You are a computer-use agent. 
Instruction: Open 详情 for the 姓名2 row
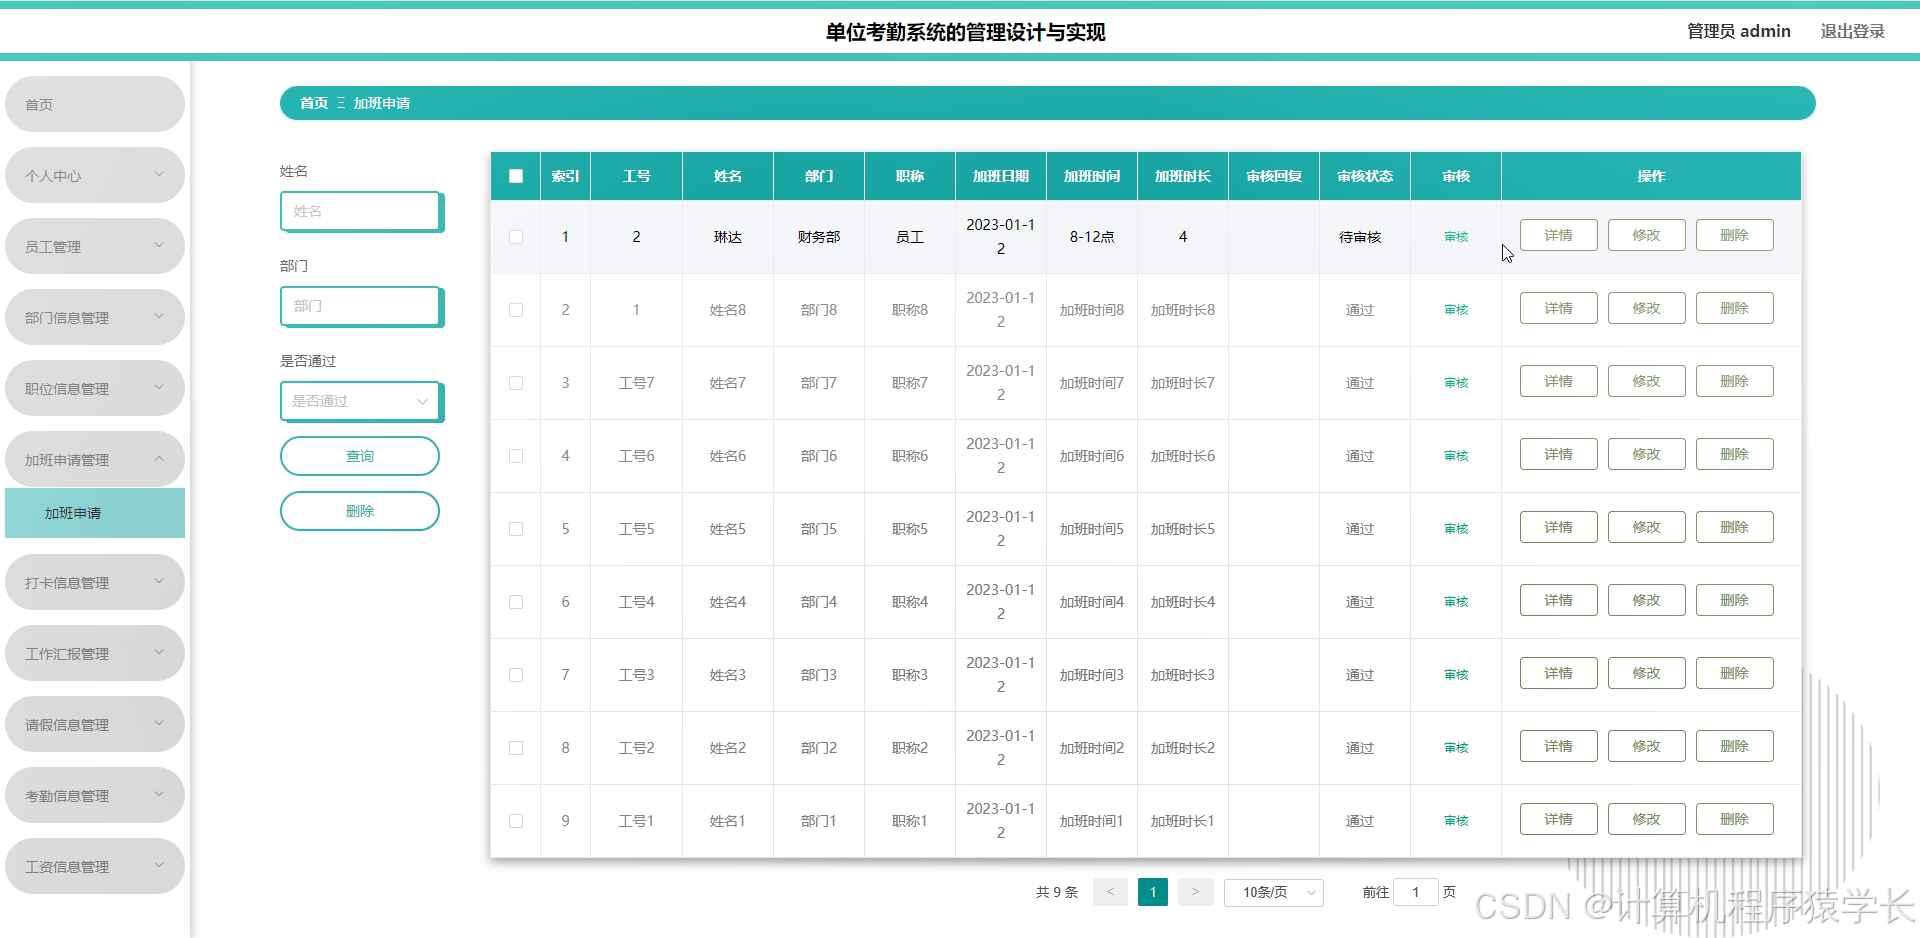[1558, 746]
